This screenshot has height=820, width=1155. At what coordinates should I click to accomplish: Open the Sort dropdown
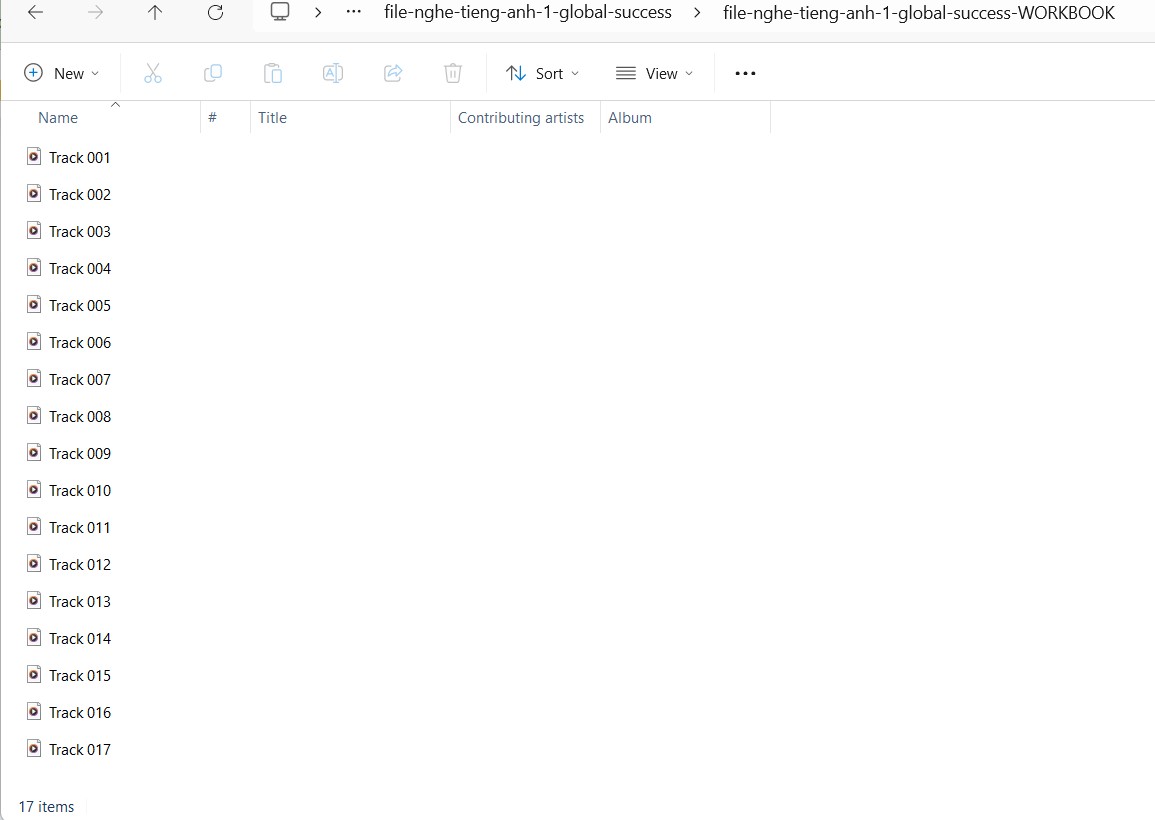point(542,73)
